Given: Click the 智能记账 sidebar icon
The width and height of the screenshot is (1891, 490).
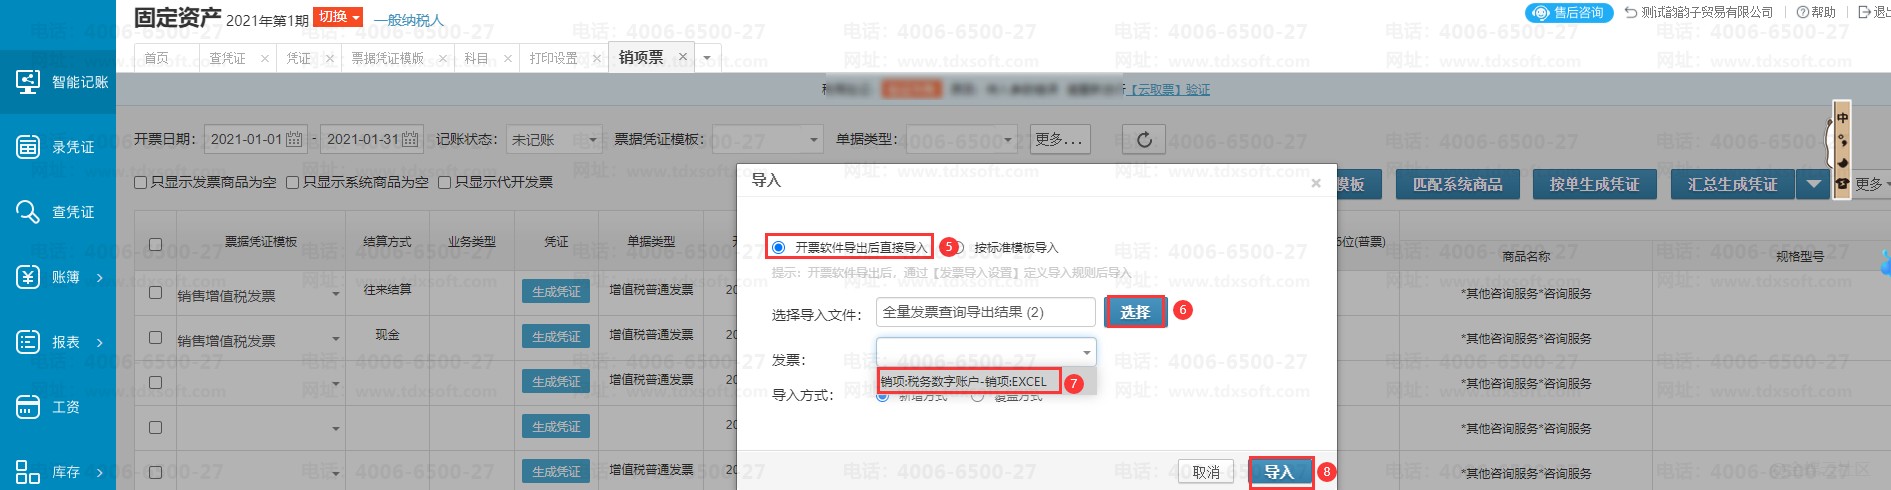Looking at the screenshot, I should [x=28, y=82].
